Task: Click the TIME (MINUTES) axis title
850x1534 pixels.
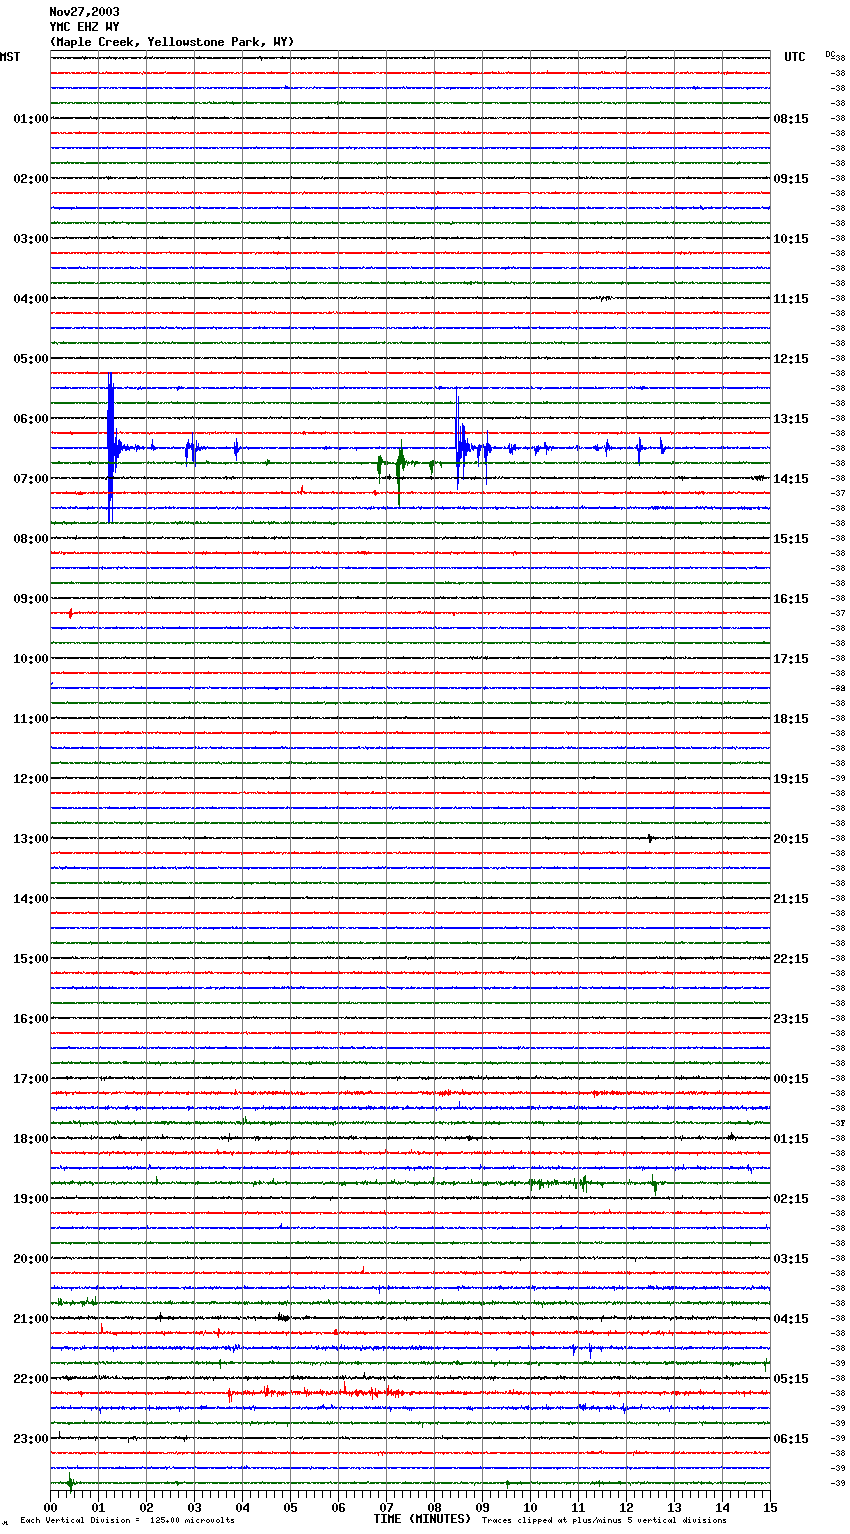Action: pos(422,1519)
